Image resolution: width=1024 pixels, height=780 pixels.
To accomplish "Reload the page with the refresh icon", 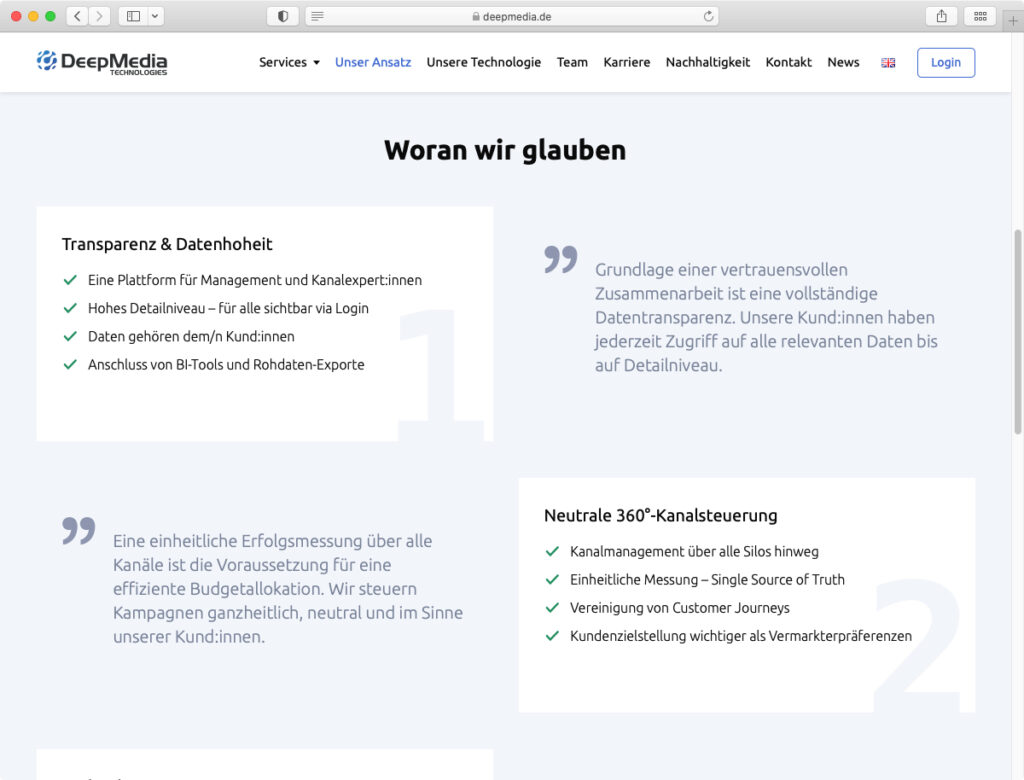I will [x=708, y=16].
